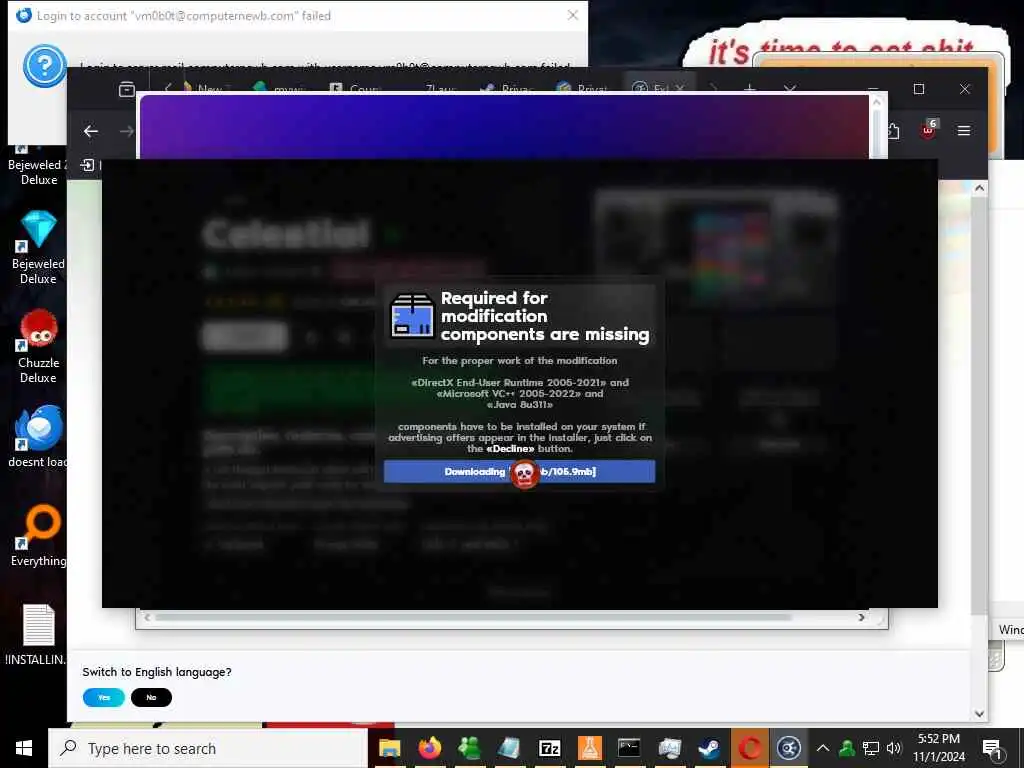1024x768 pixels.
Task: Click the volume speaker tray icon
Action: coord(894,748)
